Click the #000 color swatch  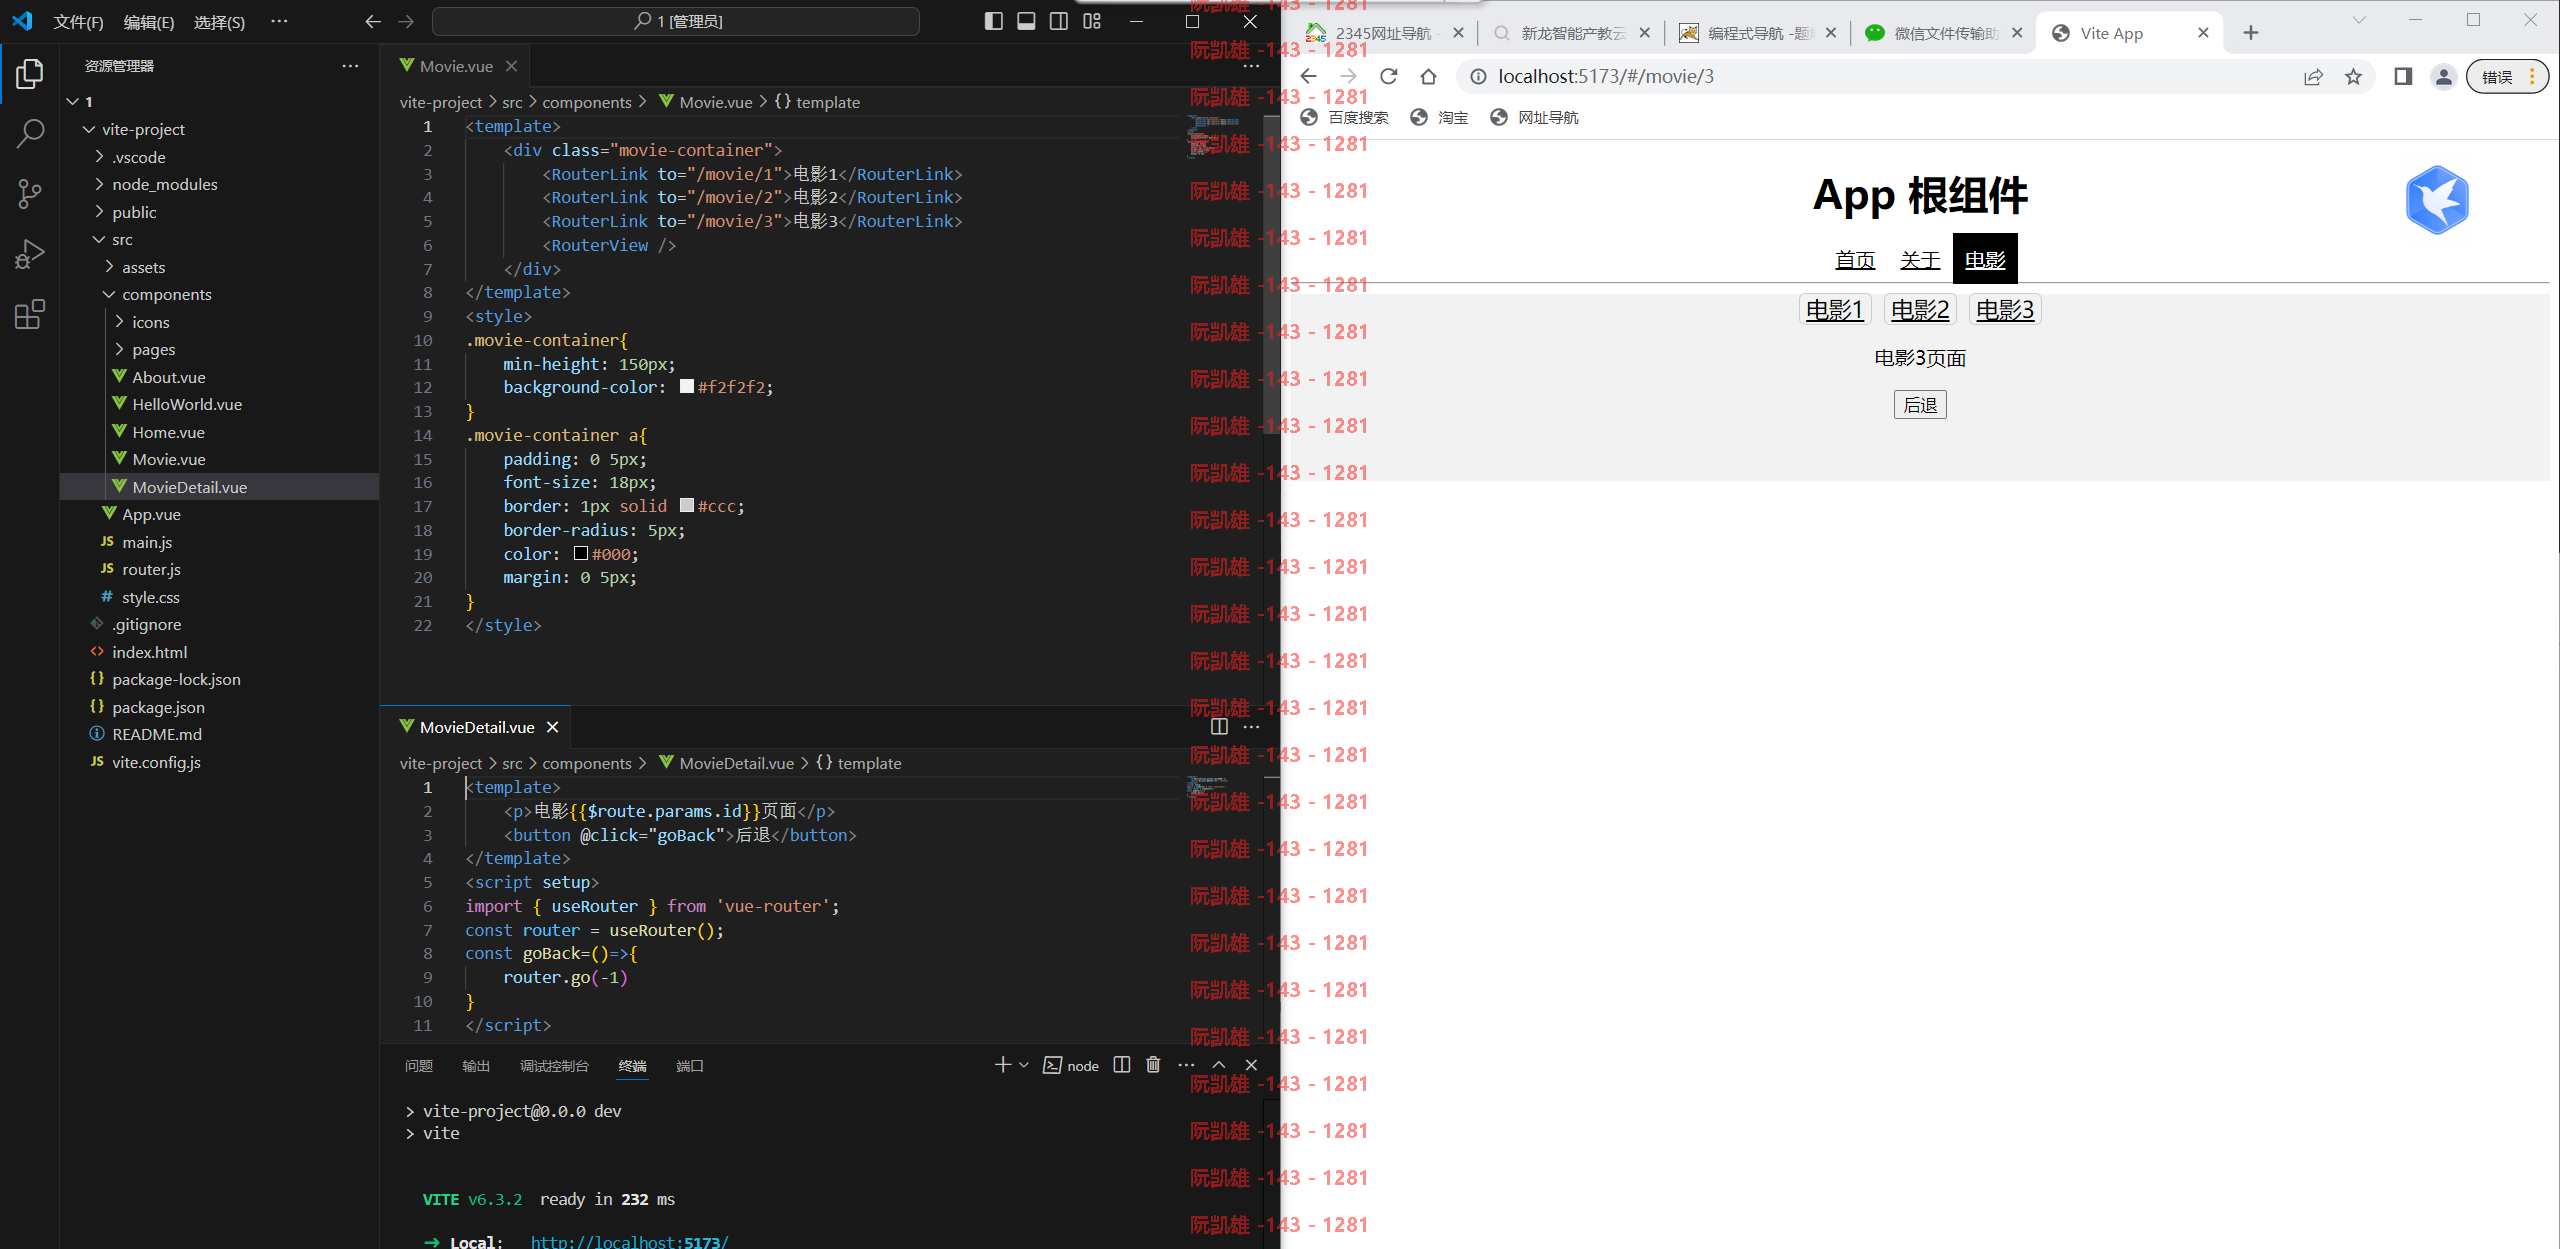point(581,553)
